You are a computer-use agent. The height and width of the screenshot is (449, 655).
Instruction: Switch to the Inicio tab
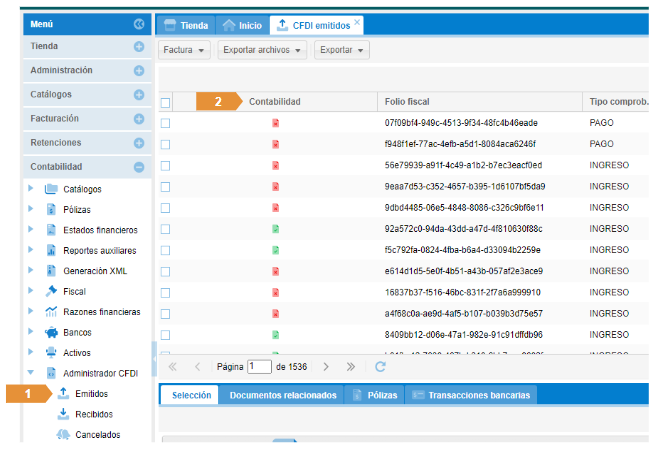(x=243, y=24)
